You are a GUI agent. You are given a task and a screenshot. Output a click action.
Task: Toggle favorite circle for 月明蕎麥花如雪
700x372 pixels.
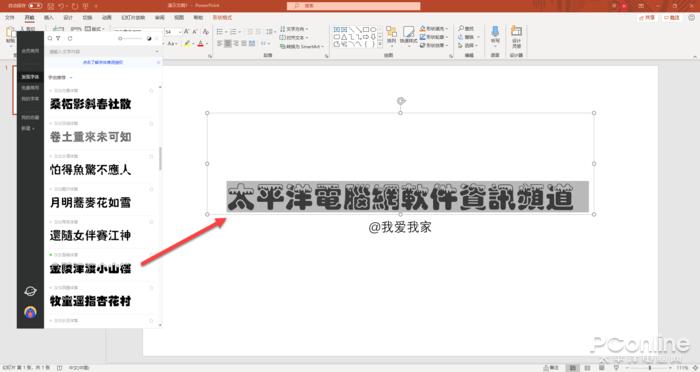[x=151, y=189]
